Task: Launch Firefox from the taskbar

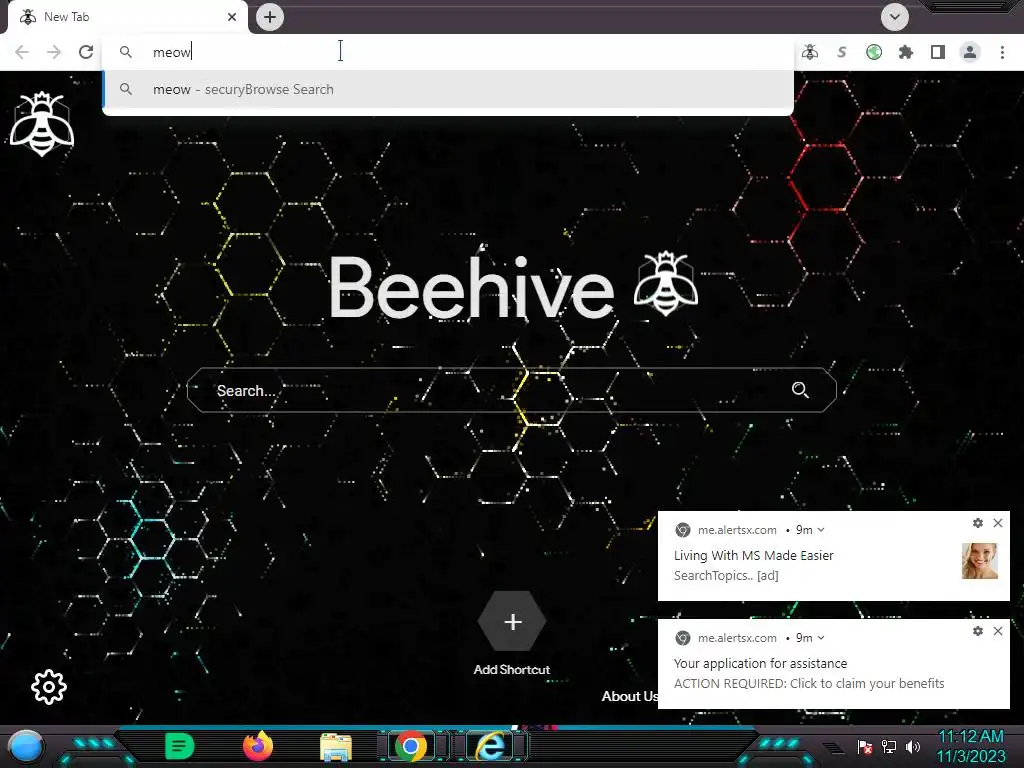Action: click(258, 746)
